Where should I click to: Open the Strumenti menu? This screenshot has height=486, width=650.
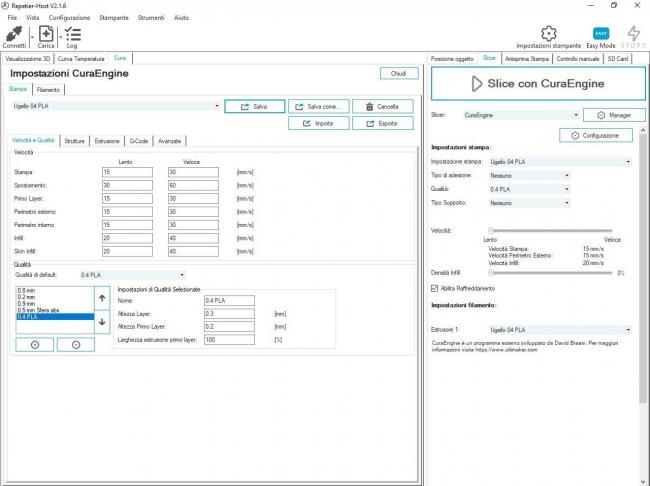[x=152, y=18]
